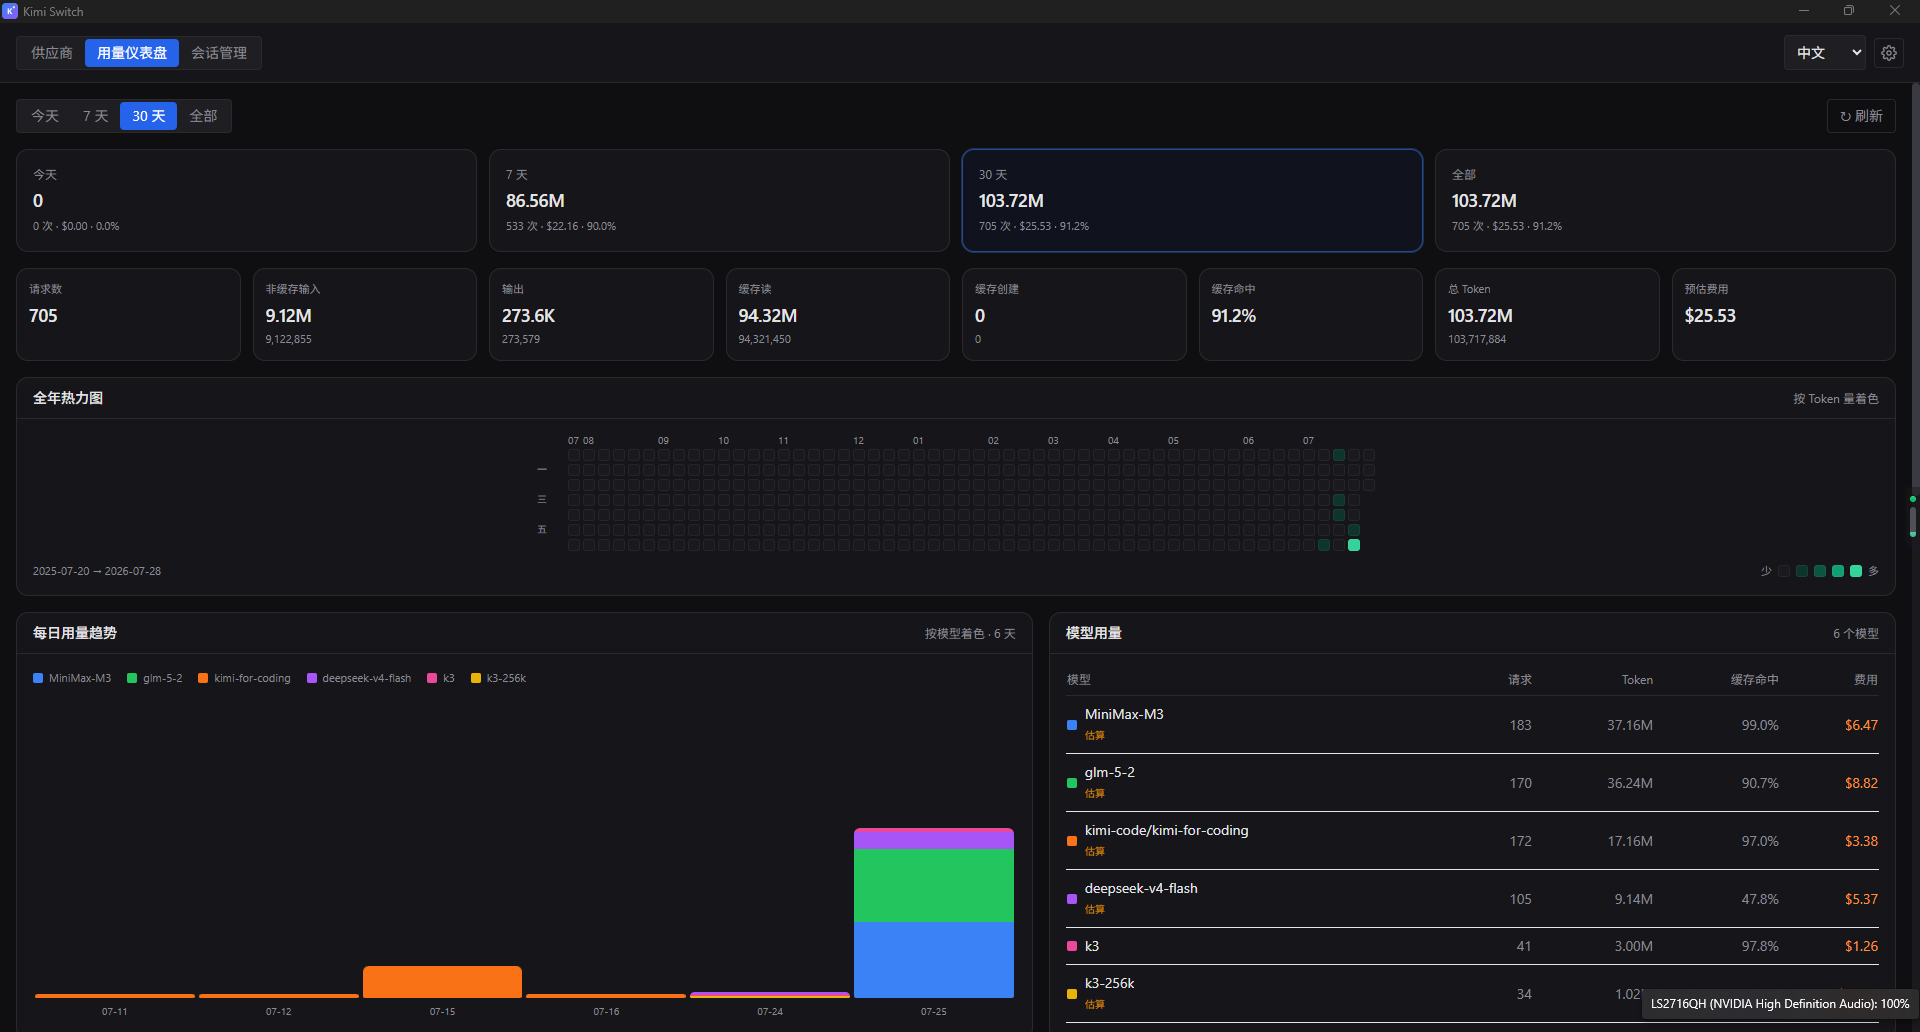Toggle MiniMax-M3 legend item in trend chart
The width and height of the screenshot is (1920, 1032).
(x=72, y=678)
